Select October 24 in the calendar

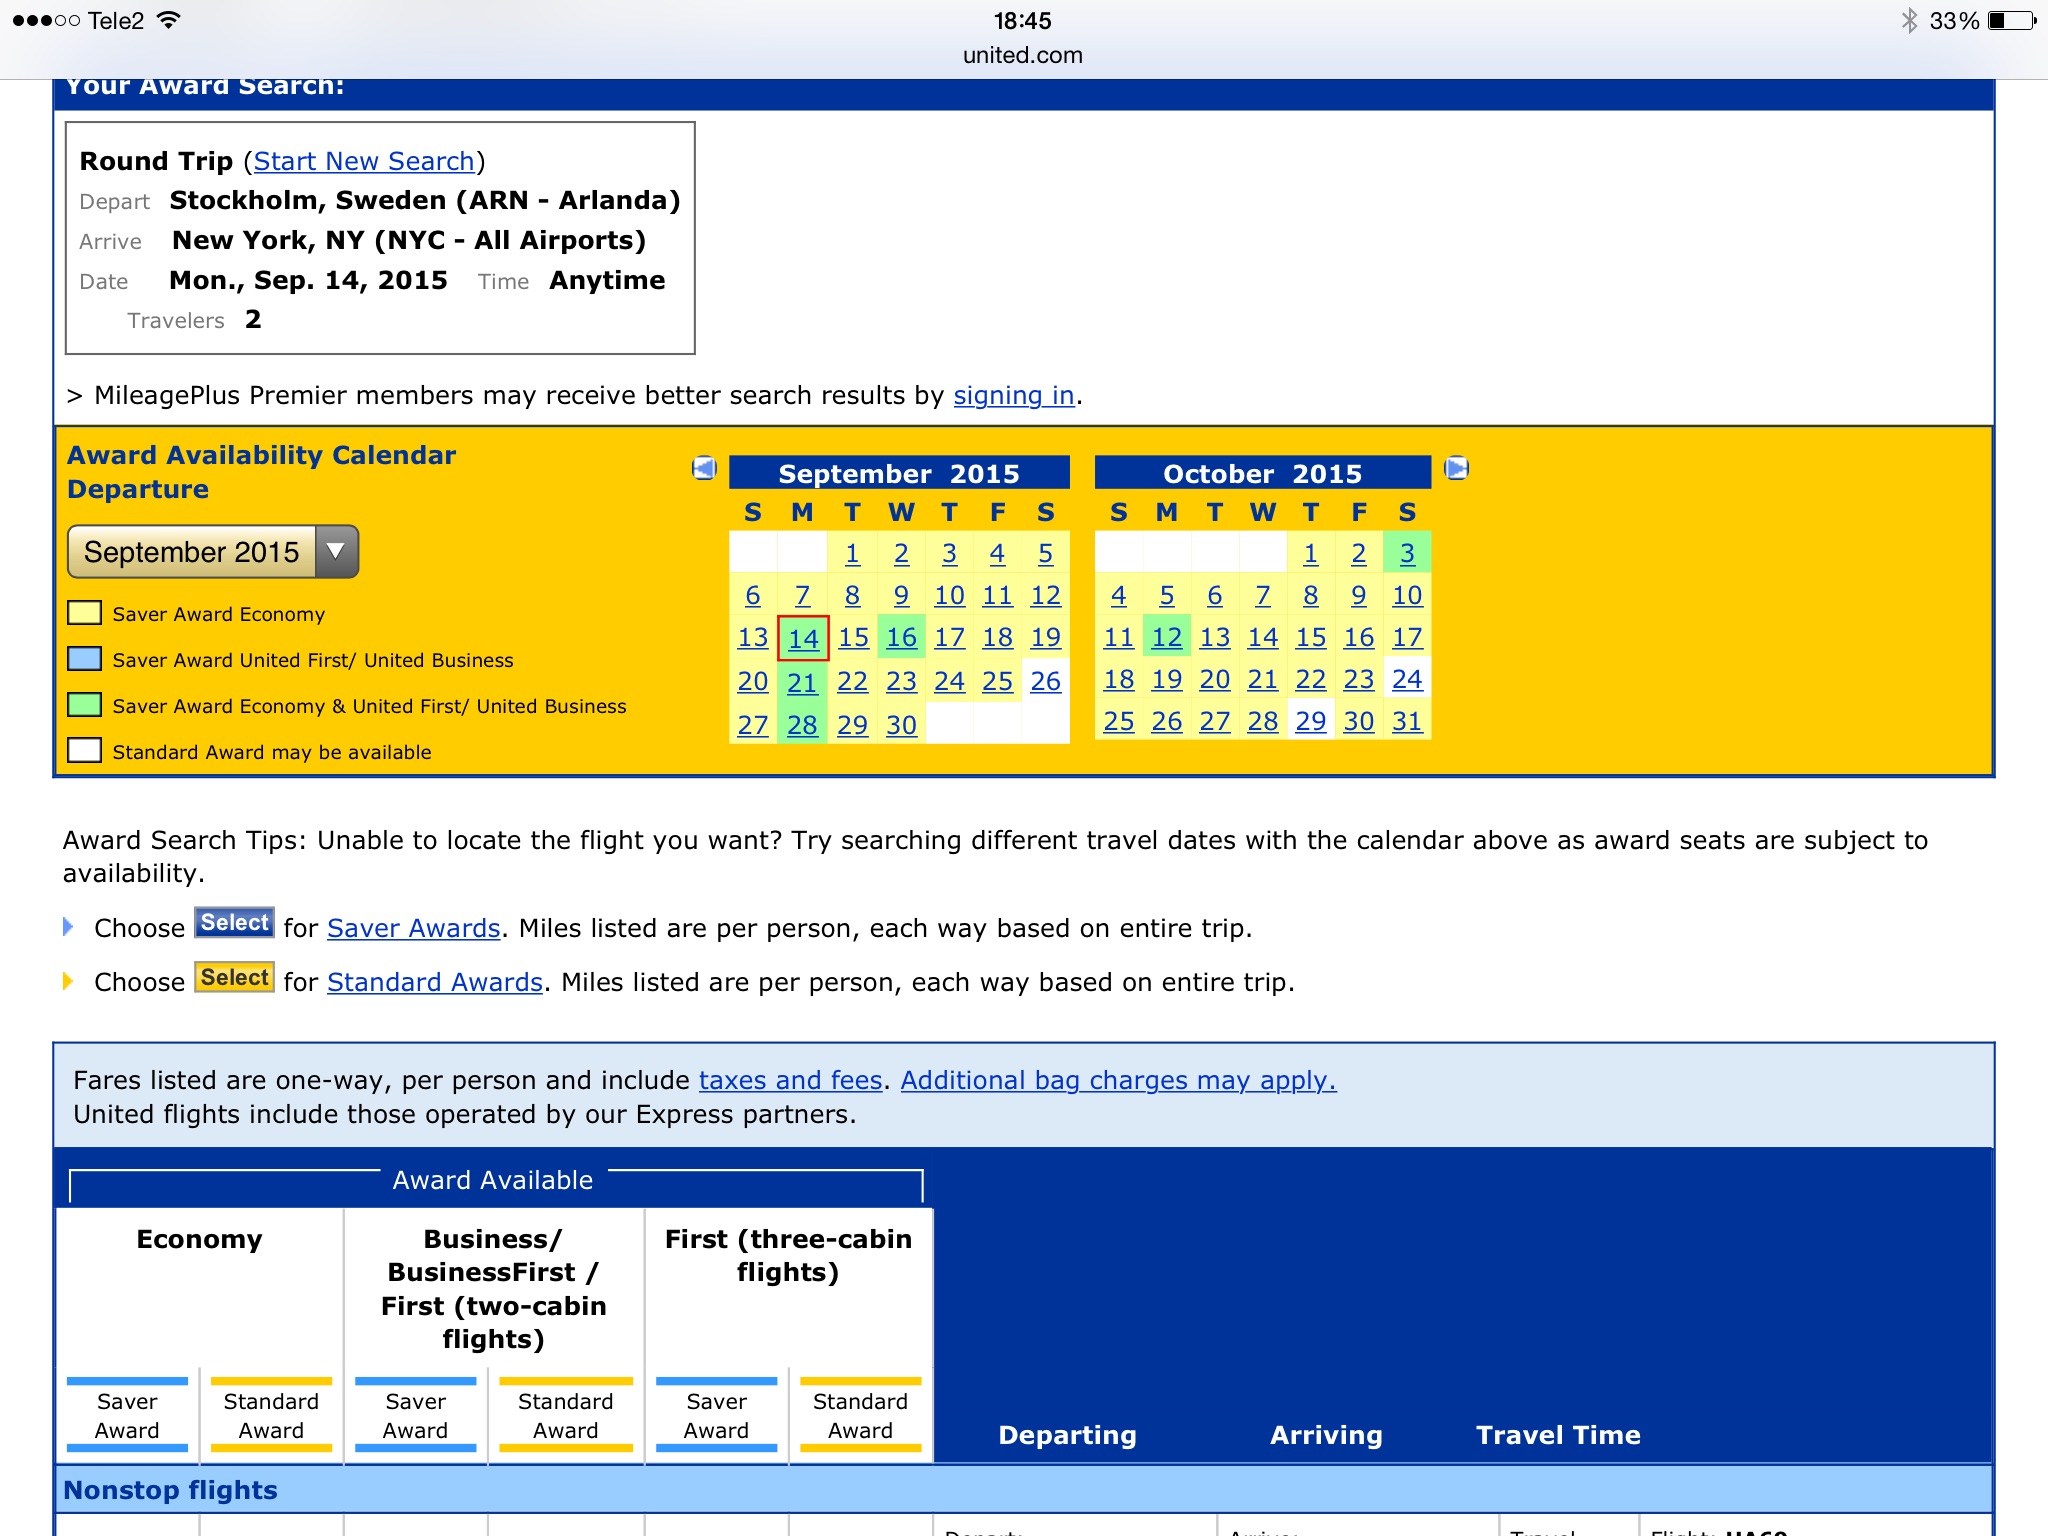coord(1407,680)
